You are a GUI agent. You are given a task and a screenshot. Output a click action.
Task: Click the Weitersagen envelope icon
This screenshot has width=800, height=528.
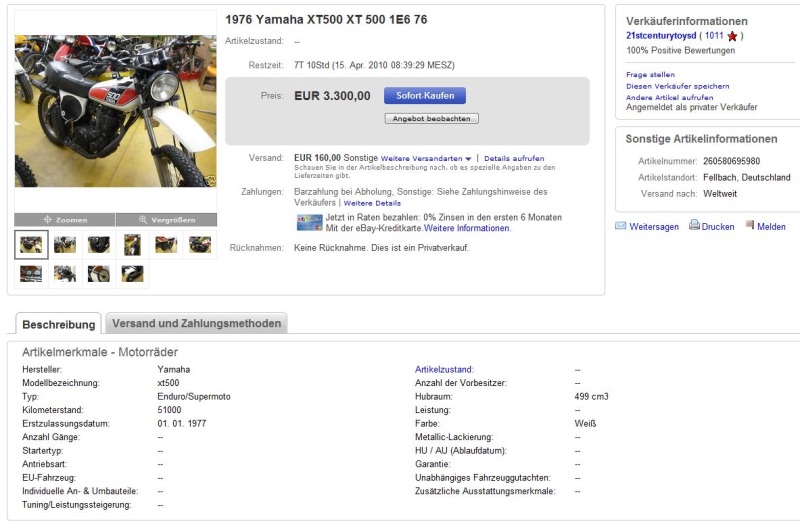[x=621, y=226]
